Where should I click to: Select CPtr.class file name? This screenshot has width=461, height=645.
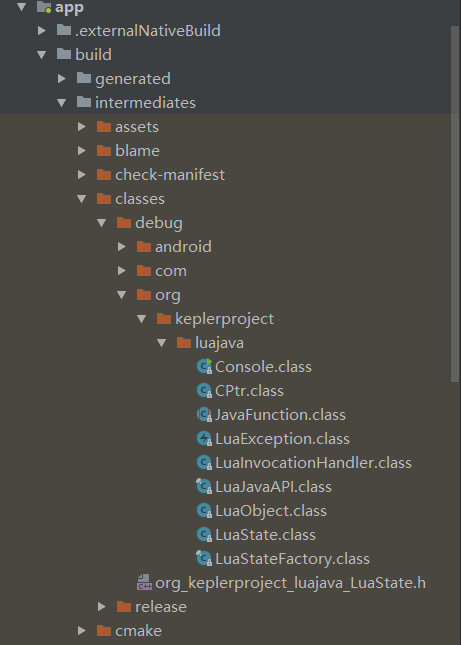click(x=249, y=390)
